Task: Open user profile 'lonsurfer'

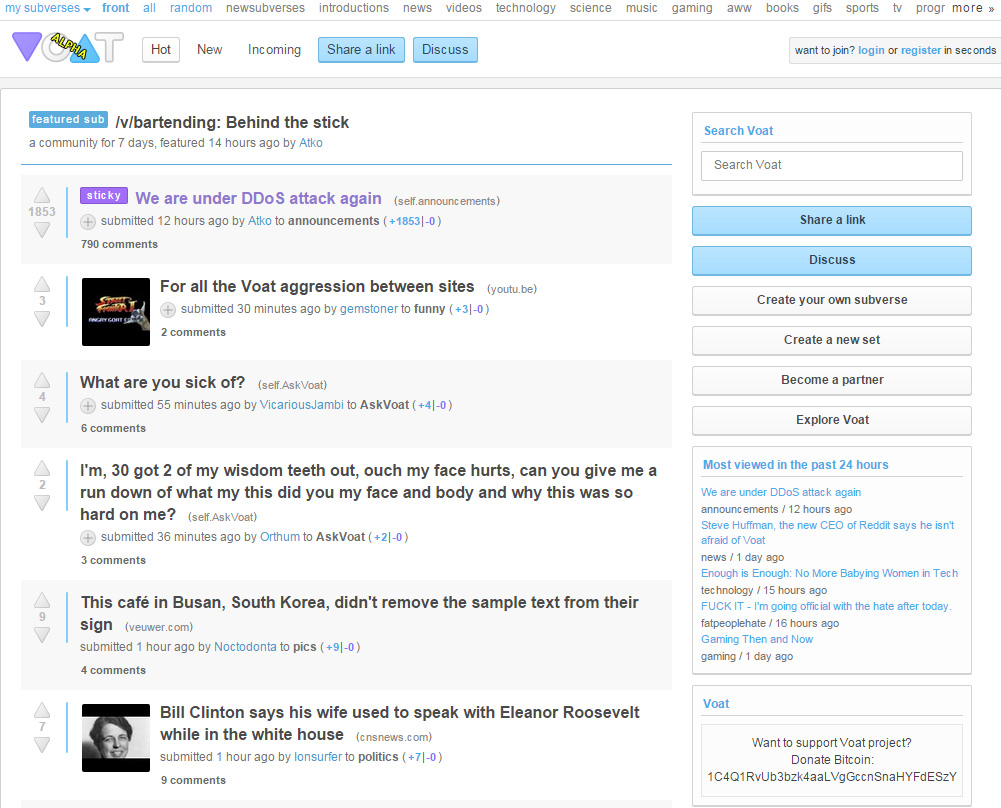Action: coord(318,757)
